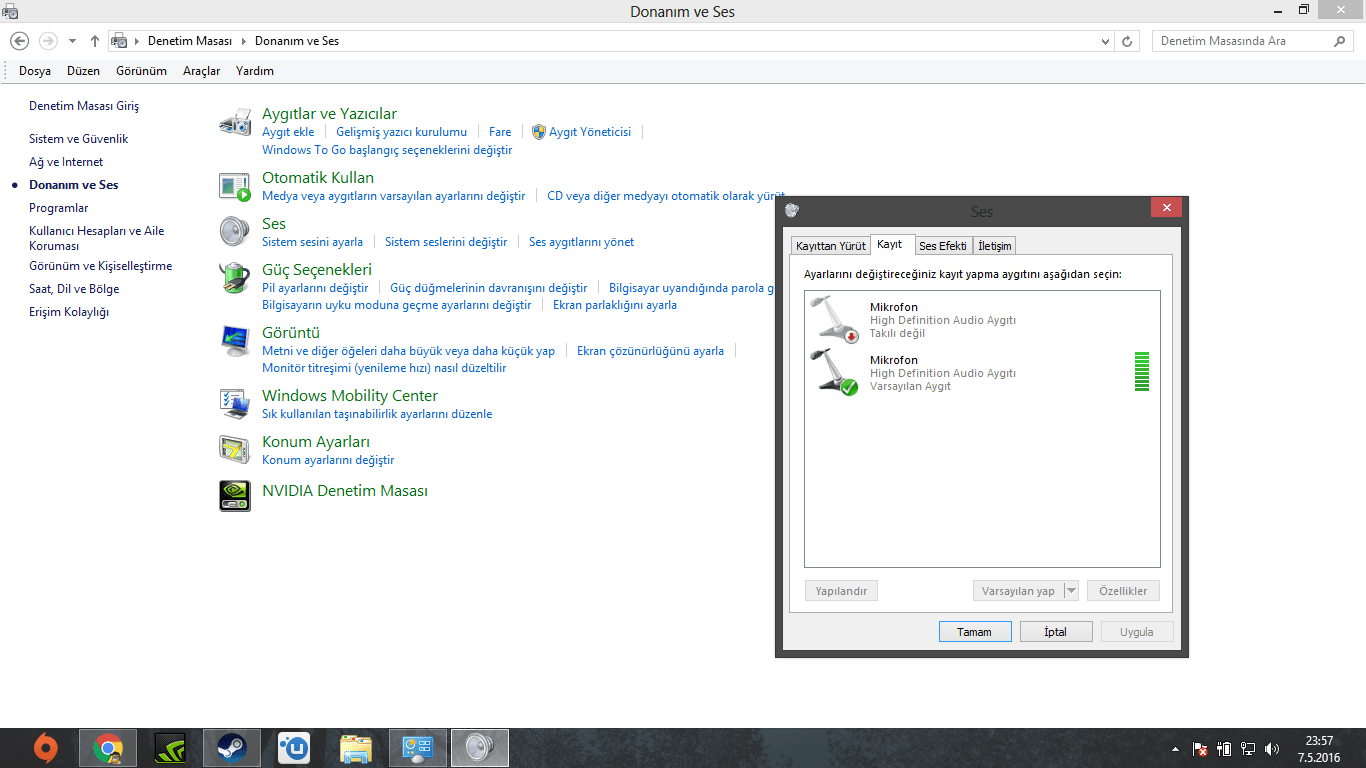Open the Güç Seçenekleri battery icon
This screenshot has width=1366, height=768.
235,277
